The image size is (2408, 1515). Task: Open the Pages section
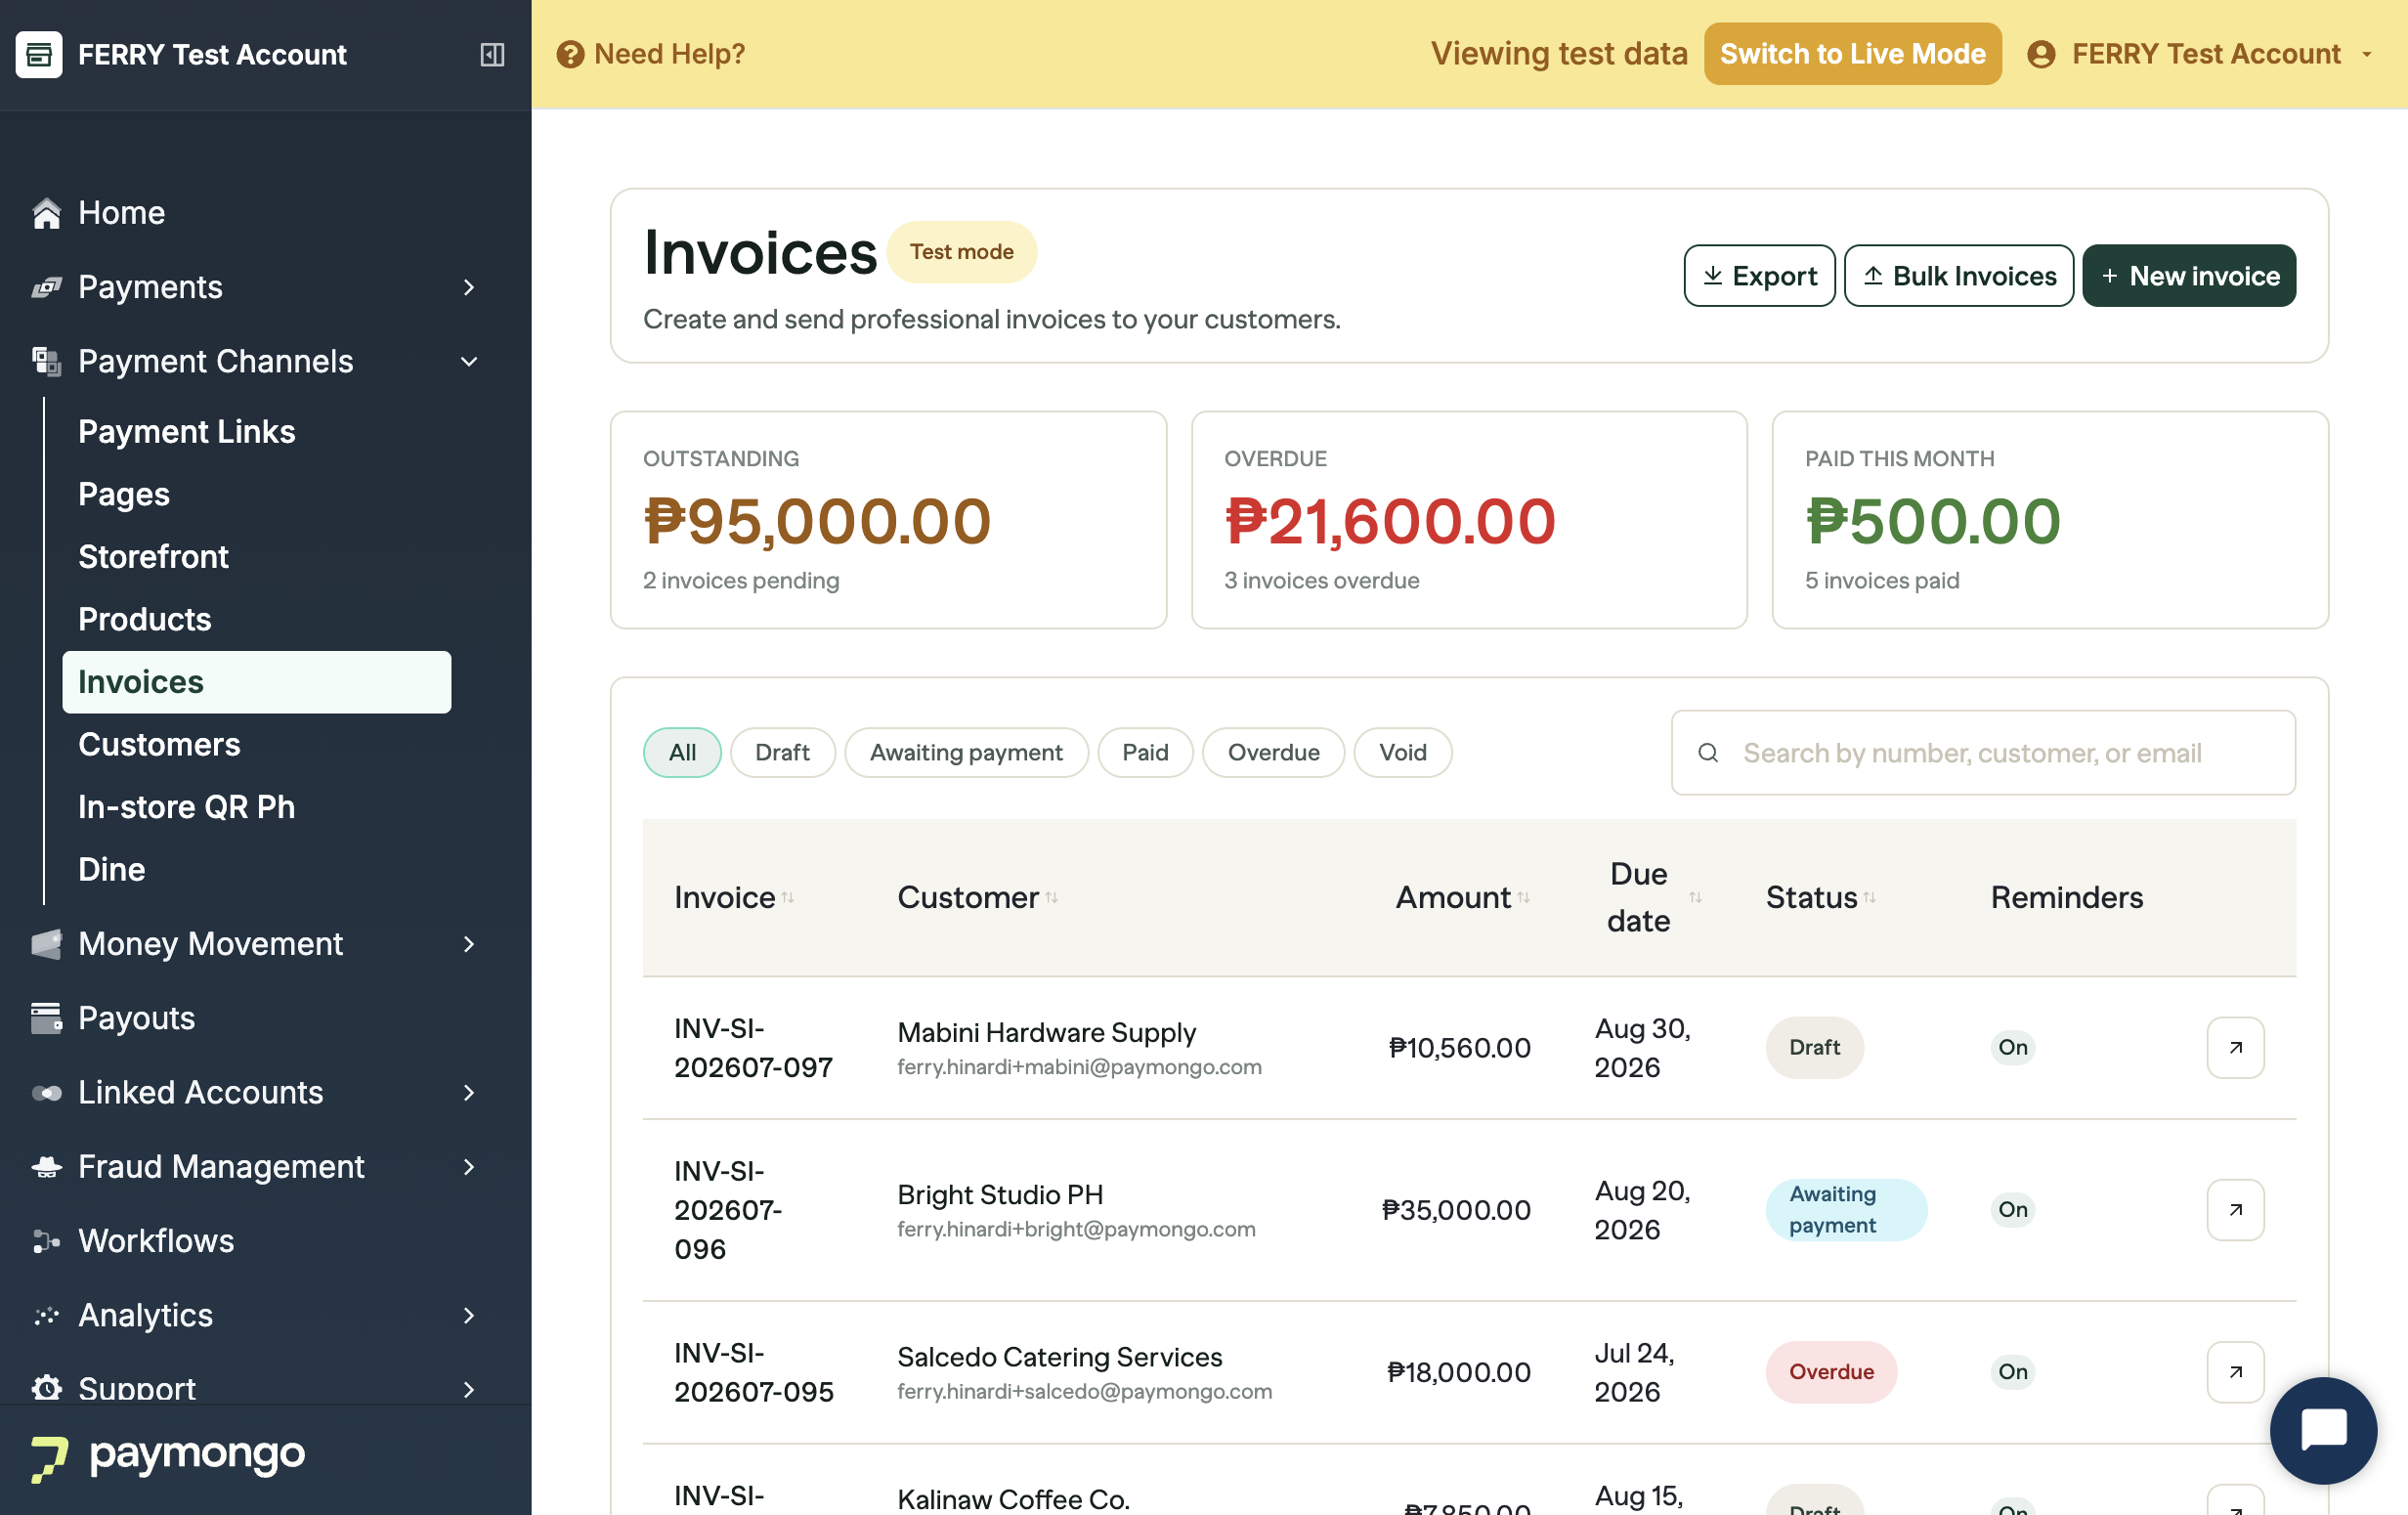tap(124, 495)
